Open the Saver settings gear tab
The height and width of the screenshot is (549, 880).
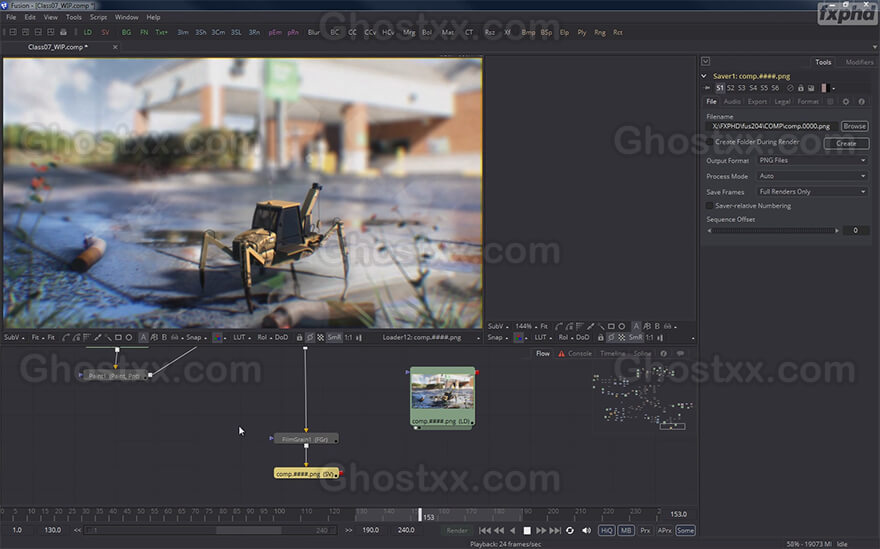click(846, 102)
